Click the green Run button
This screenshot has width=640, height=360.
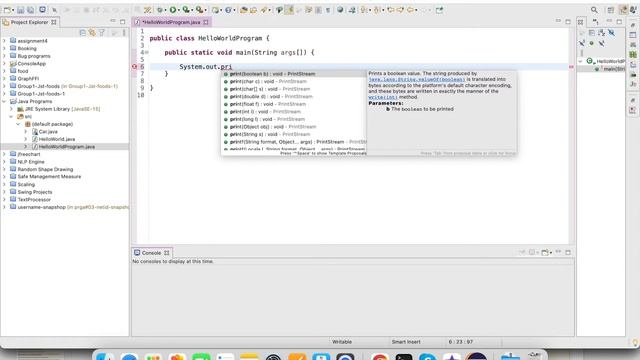[173, 10]
